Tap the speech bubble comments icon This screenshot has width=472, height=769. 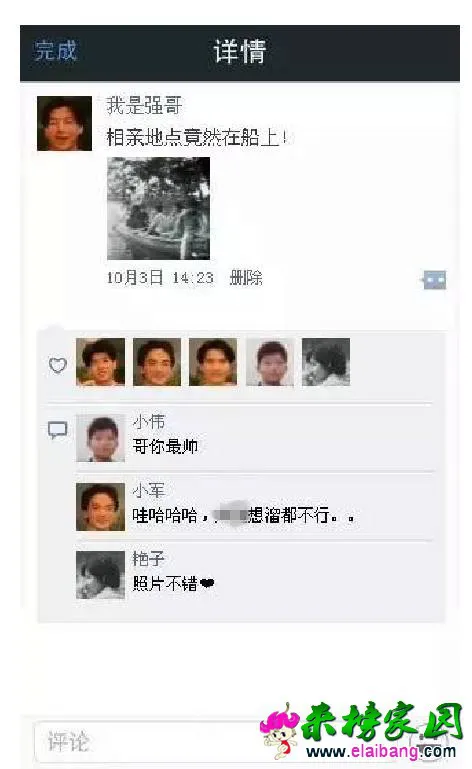[57, 431]
